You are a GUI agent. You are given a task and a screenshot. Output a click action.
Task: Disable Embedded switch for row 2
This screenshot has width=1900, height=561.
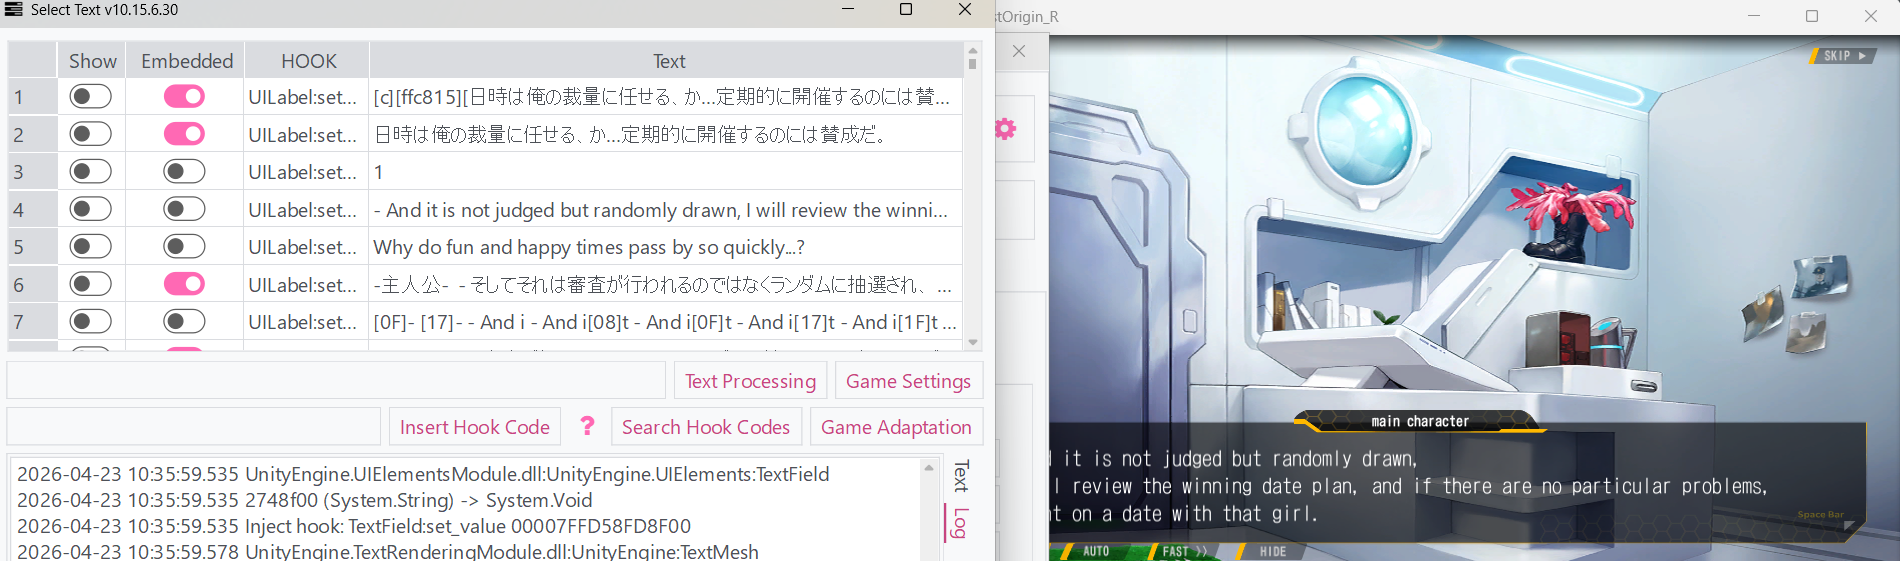click(184, 134)
